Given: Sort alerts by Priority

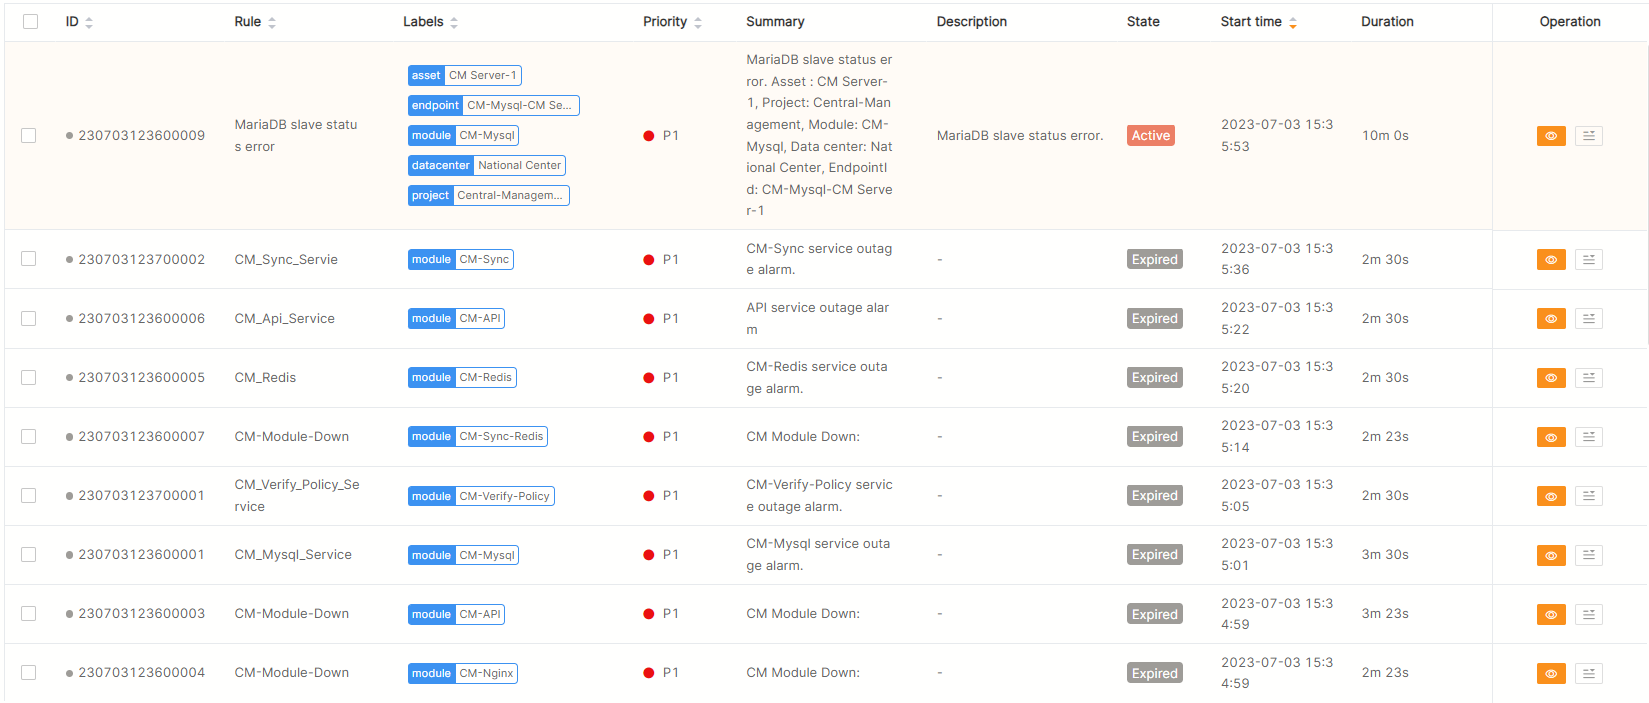Looking at the screenshot, I should point(697,22).
